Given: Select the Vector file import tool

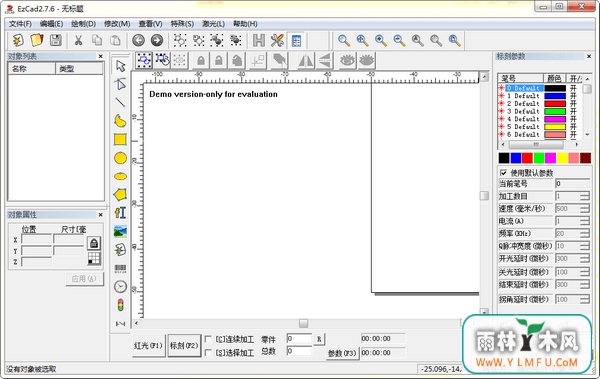Looking at the screenshot, I should click(x=120, y=250).
